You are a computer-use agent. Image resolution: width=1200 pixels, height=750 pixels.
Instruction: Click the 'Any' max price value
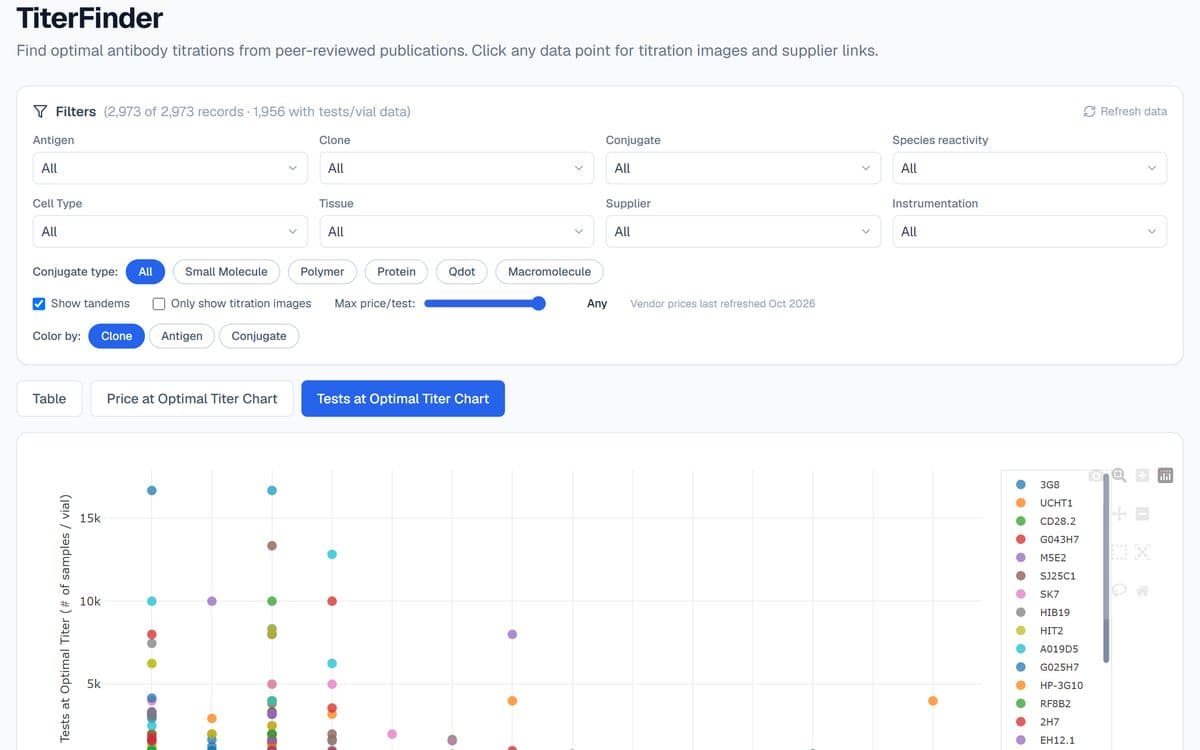point(597,303)
